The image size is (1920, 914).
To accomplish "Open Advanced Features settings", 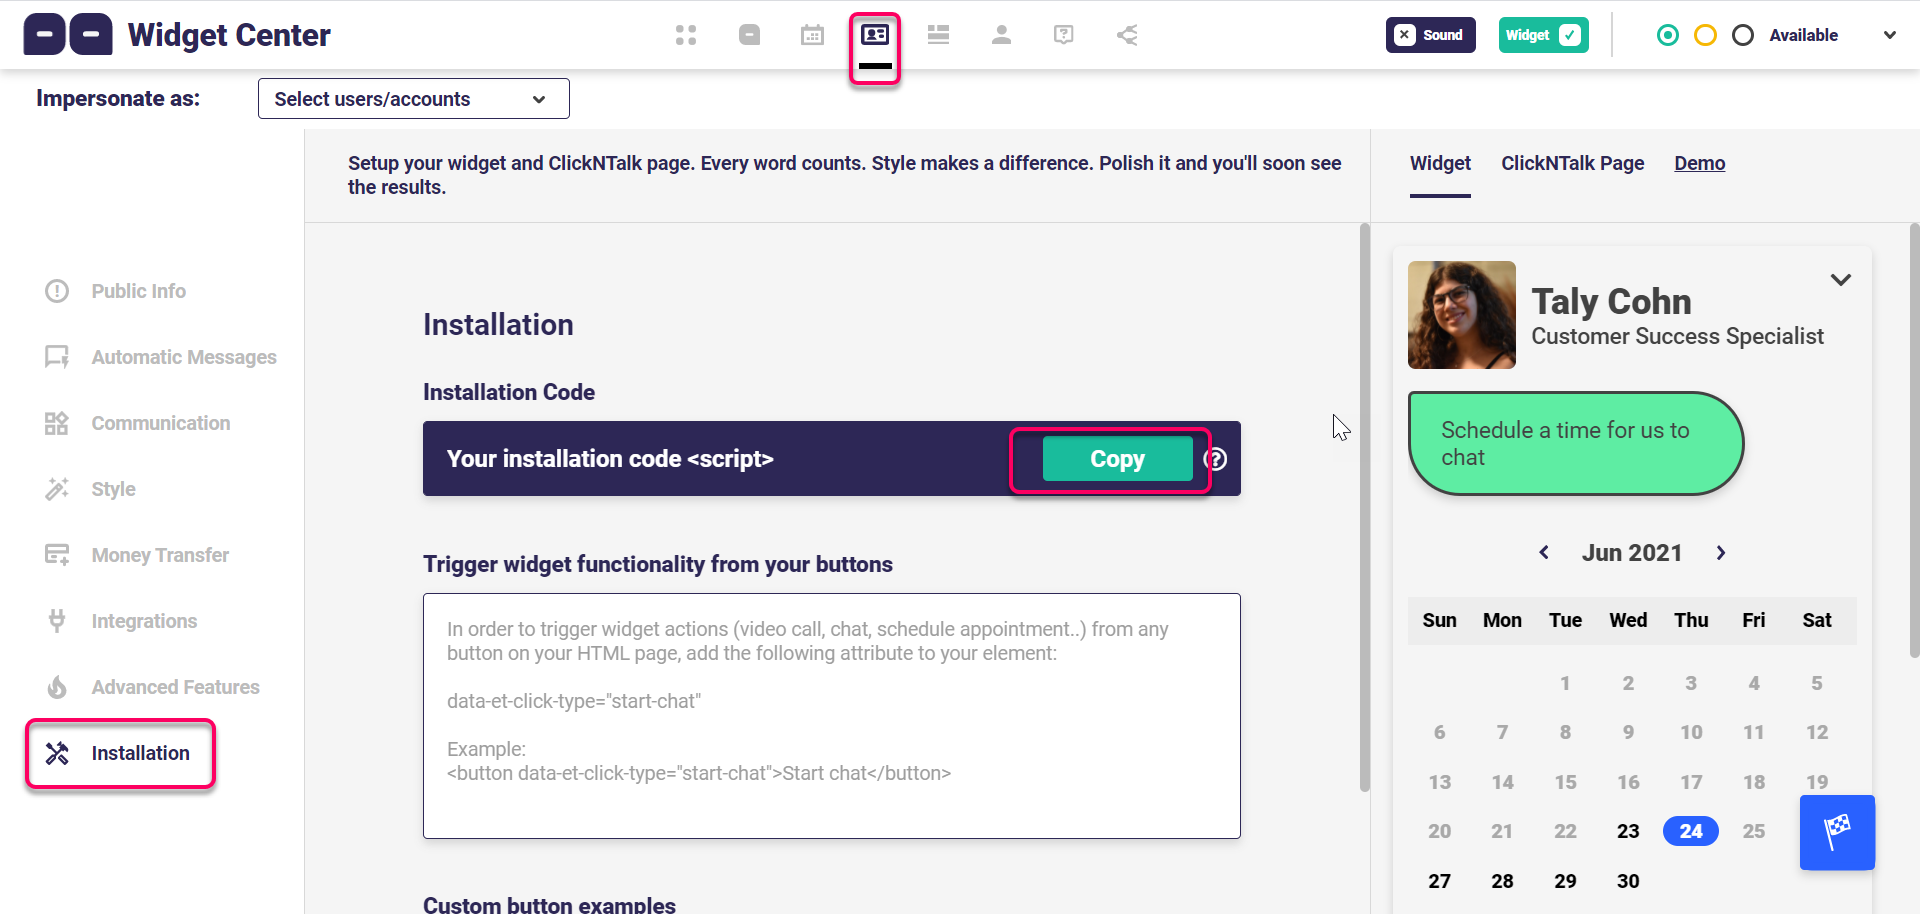I will 152,687.
